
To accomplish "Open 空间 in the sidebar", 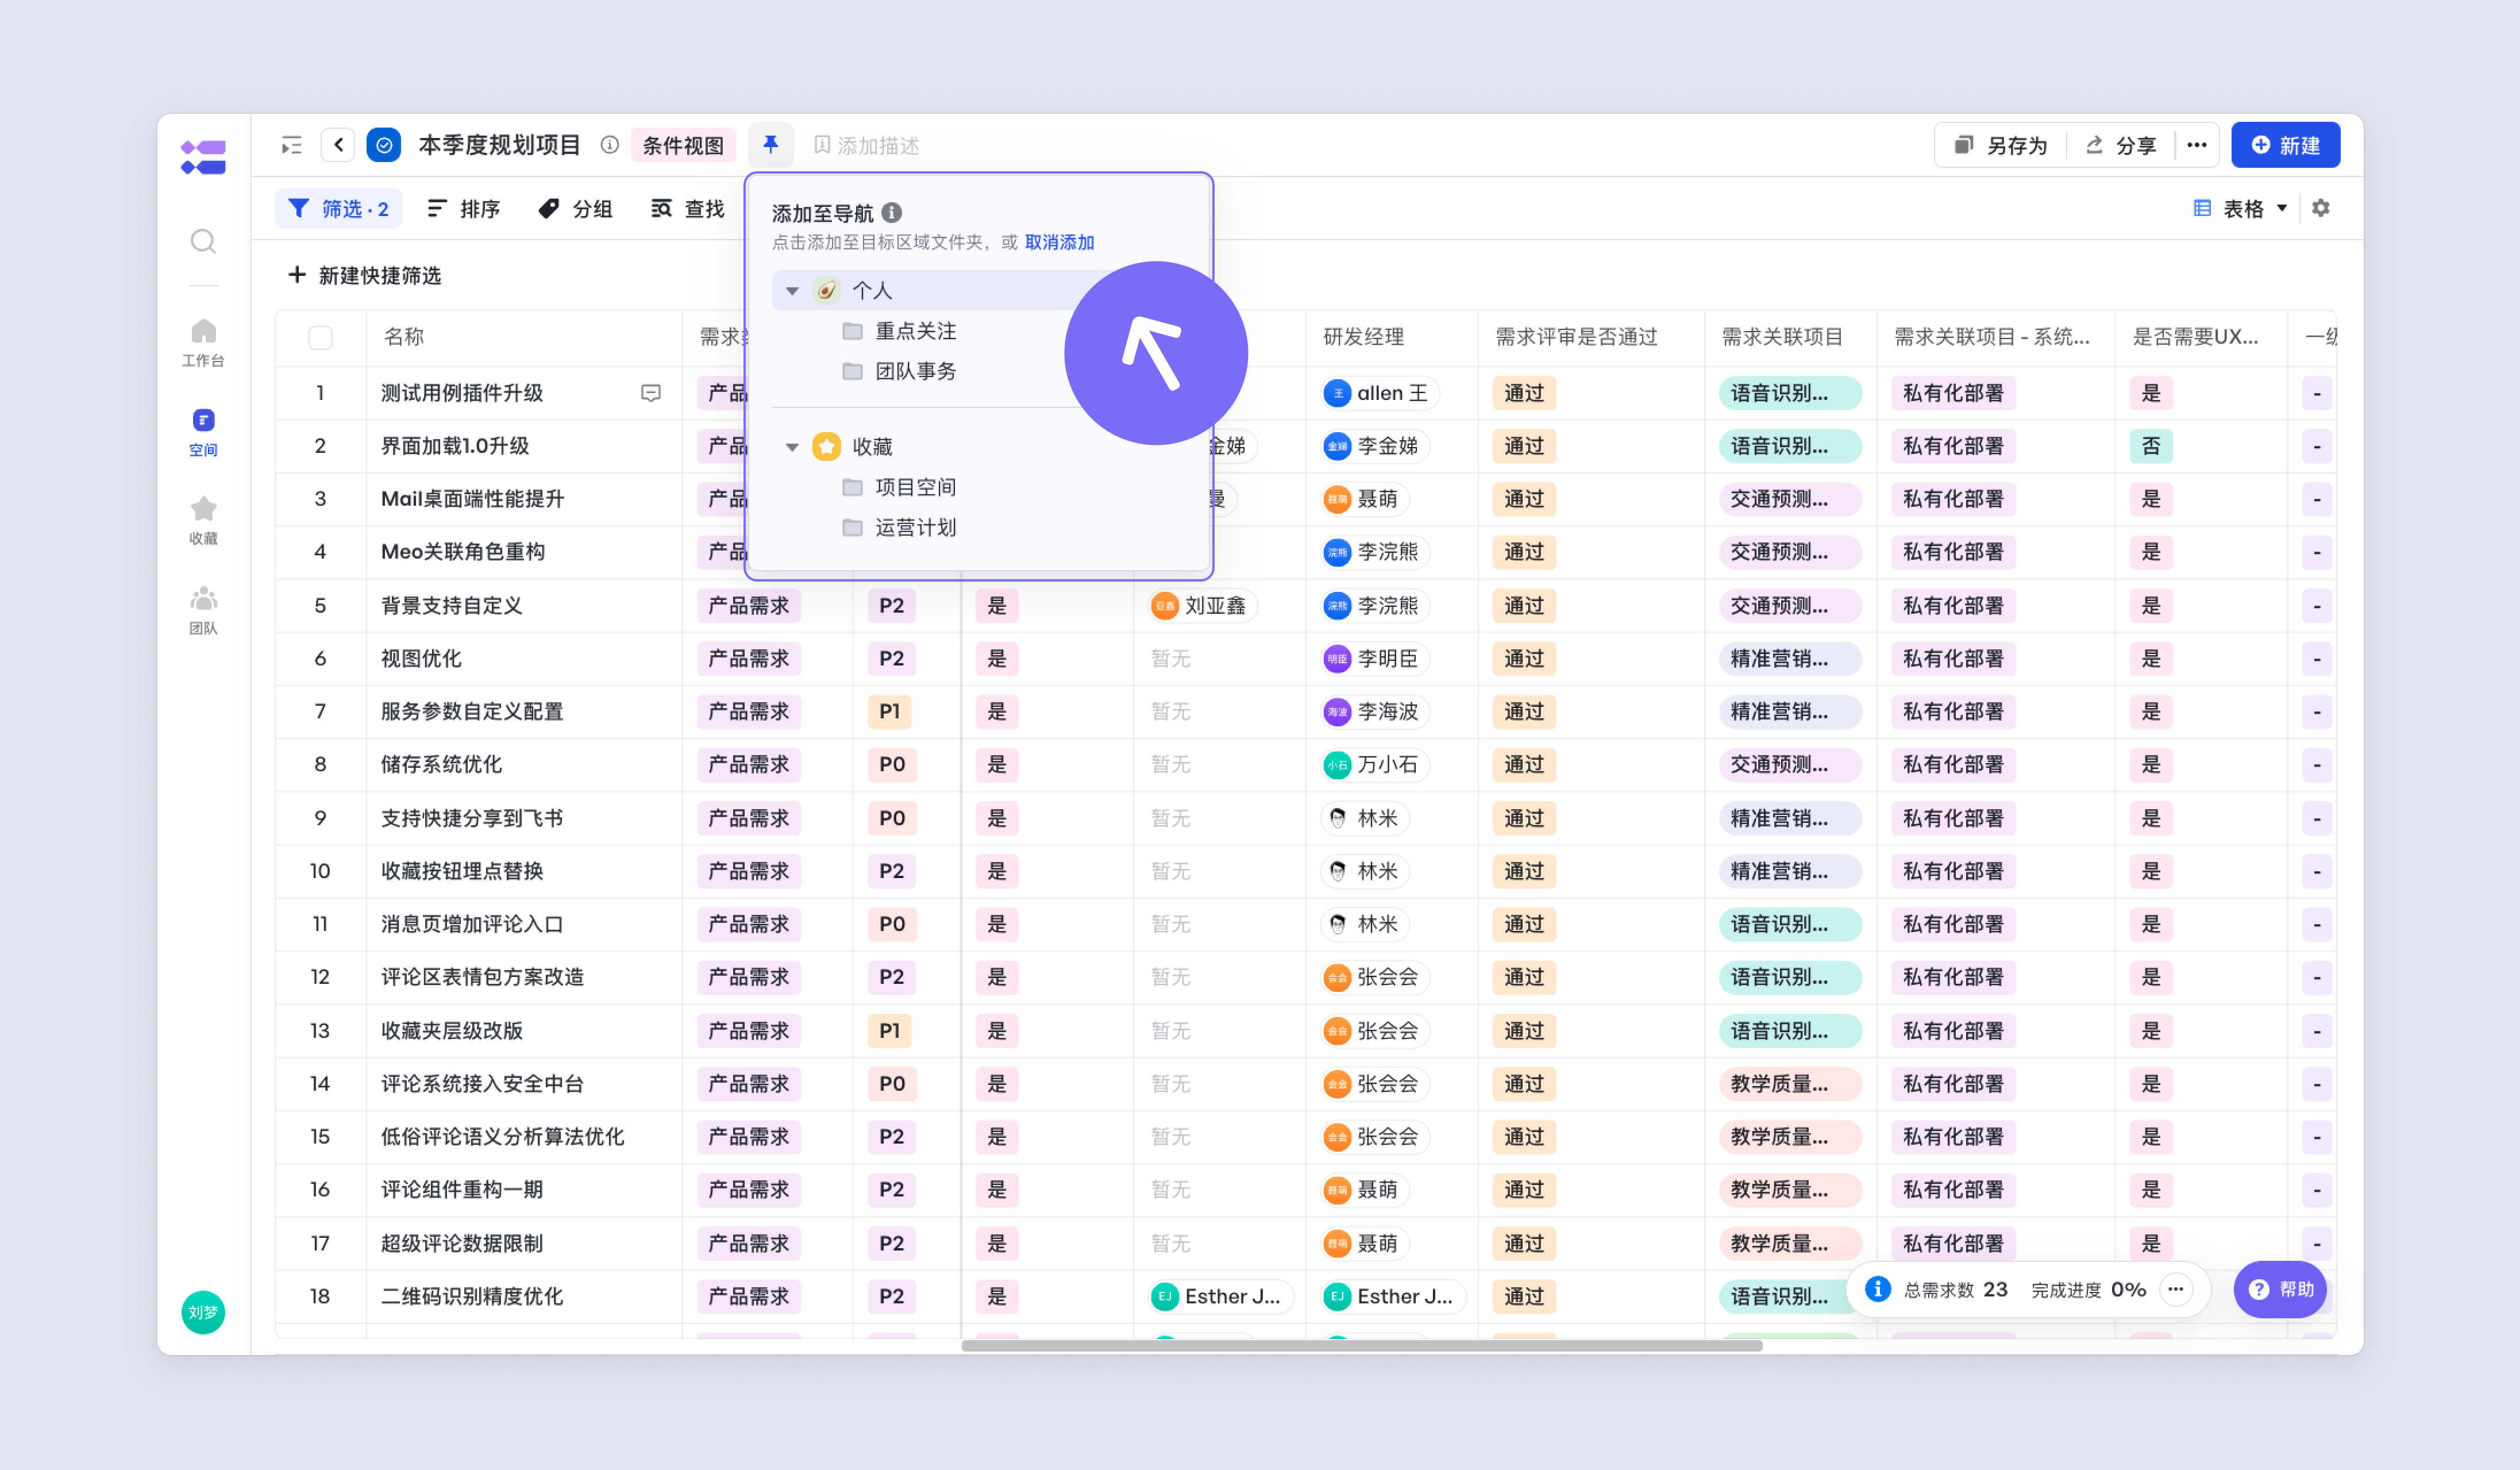I will (x=203, y=432).
